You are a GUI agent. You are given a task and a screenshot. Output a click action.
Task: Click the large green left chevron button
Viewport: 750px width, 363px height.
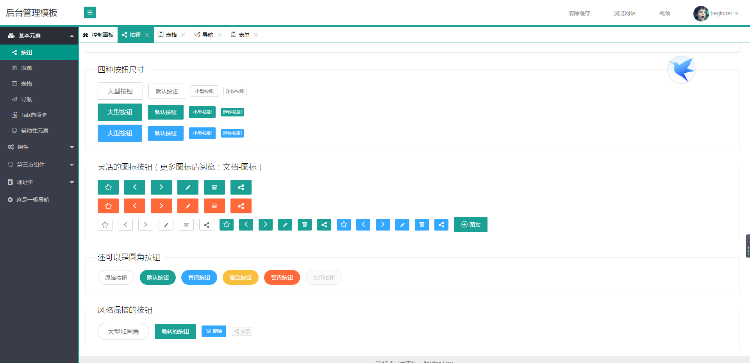tap(134, 187)
